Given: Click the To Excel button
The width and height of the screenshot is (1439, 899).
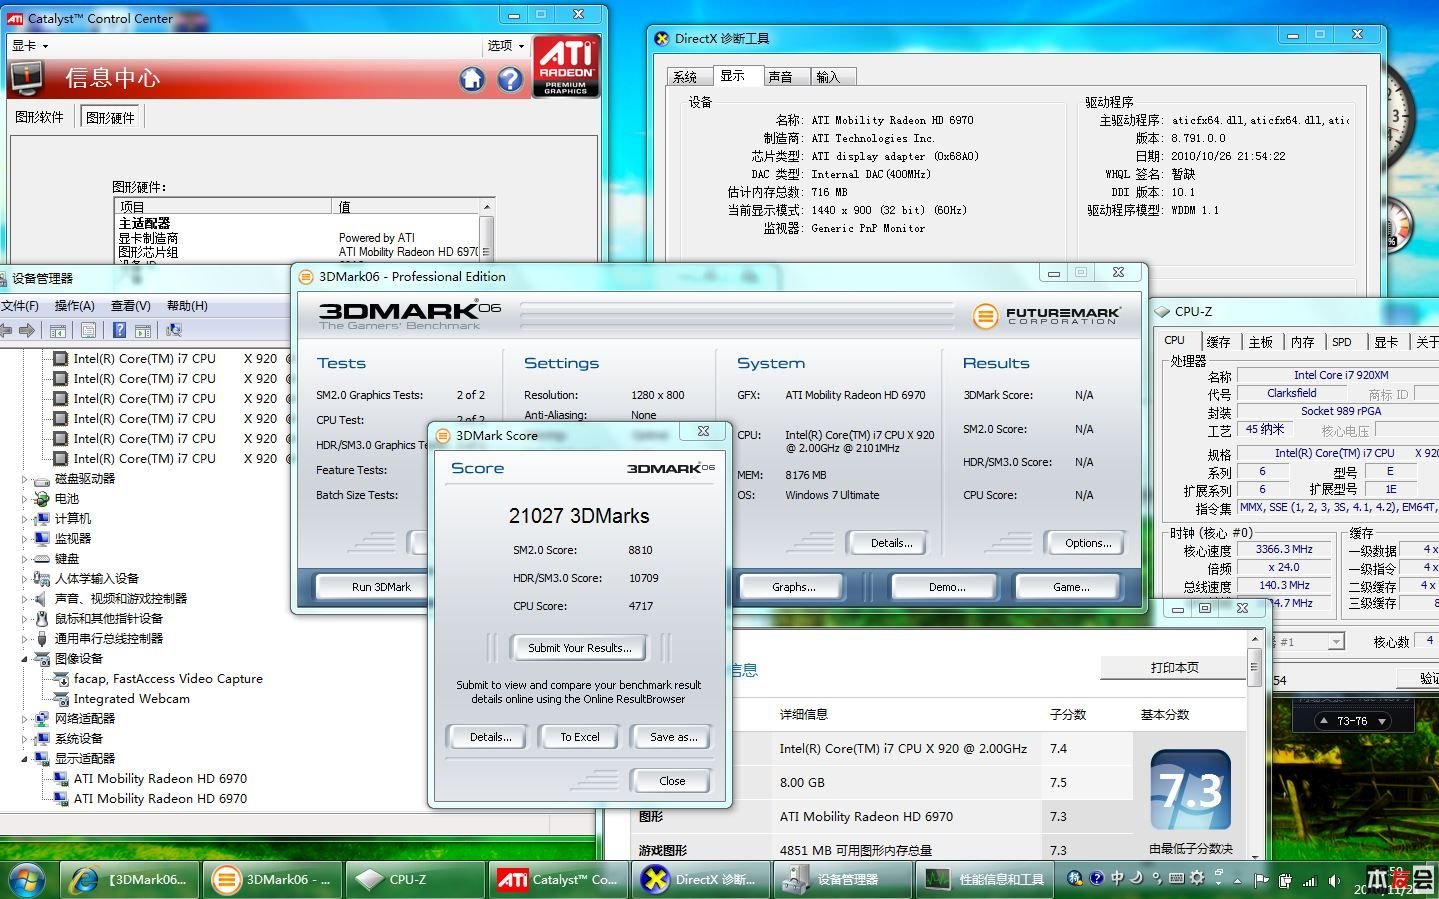Looking at the screenshot, I should 579,737.
